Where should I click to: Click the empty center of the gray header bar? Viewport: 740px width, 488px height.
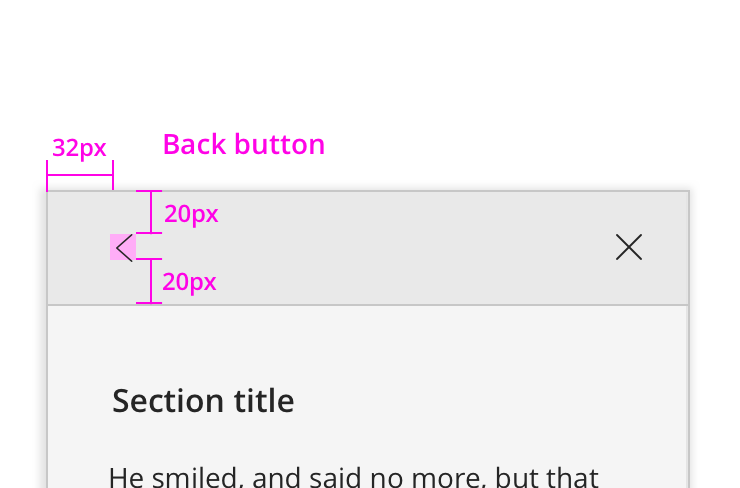point(370,247)
